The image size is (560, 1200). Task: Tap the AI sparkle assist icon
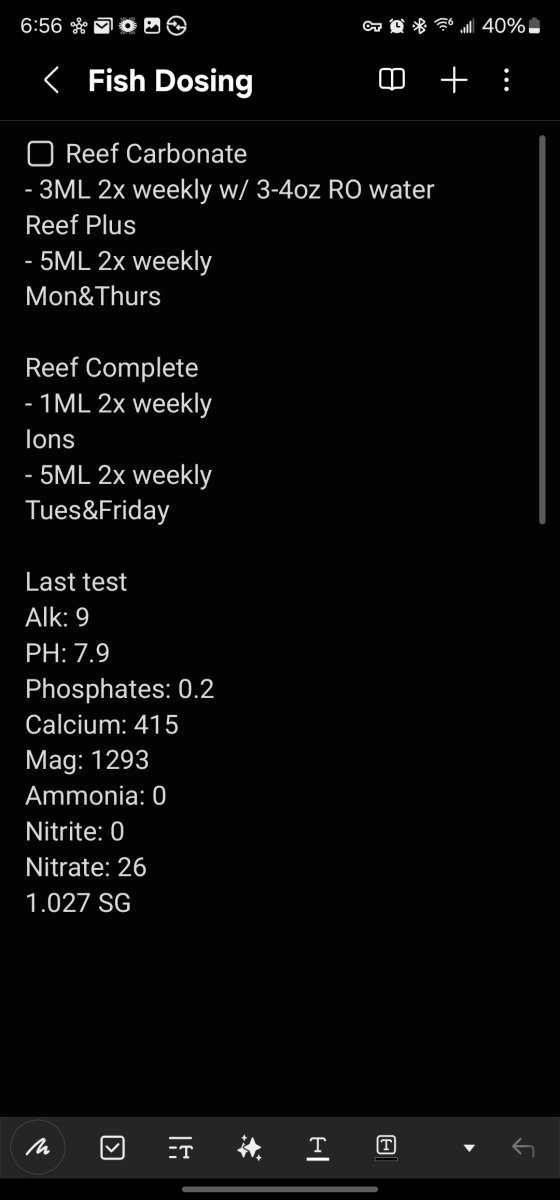click(x=249, y=1148)
